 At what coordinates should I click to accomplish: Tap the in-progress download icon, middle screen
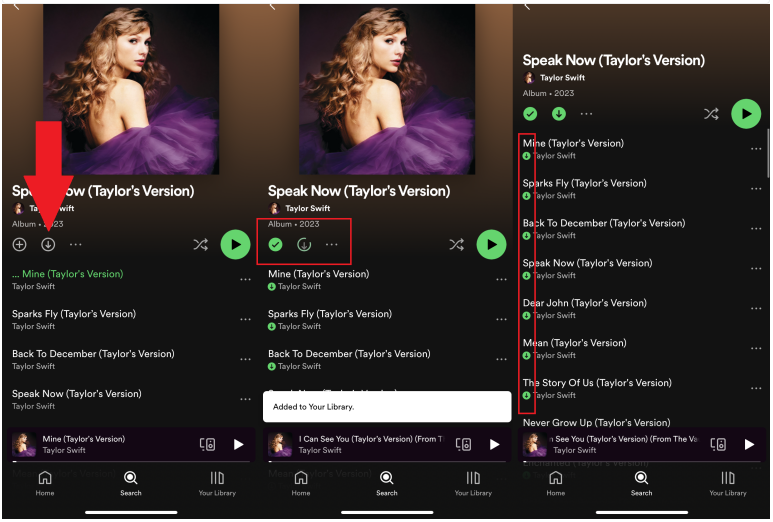[x=304, y=244]
